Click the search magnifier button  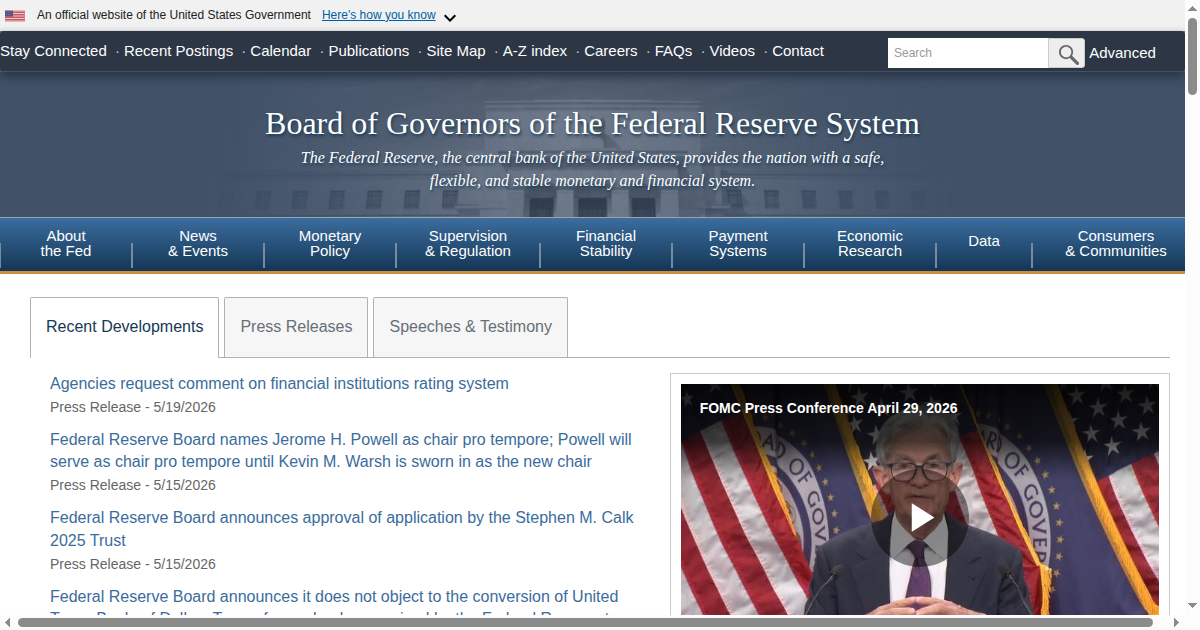(x=1066, y=53)
